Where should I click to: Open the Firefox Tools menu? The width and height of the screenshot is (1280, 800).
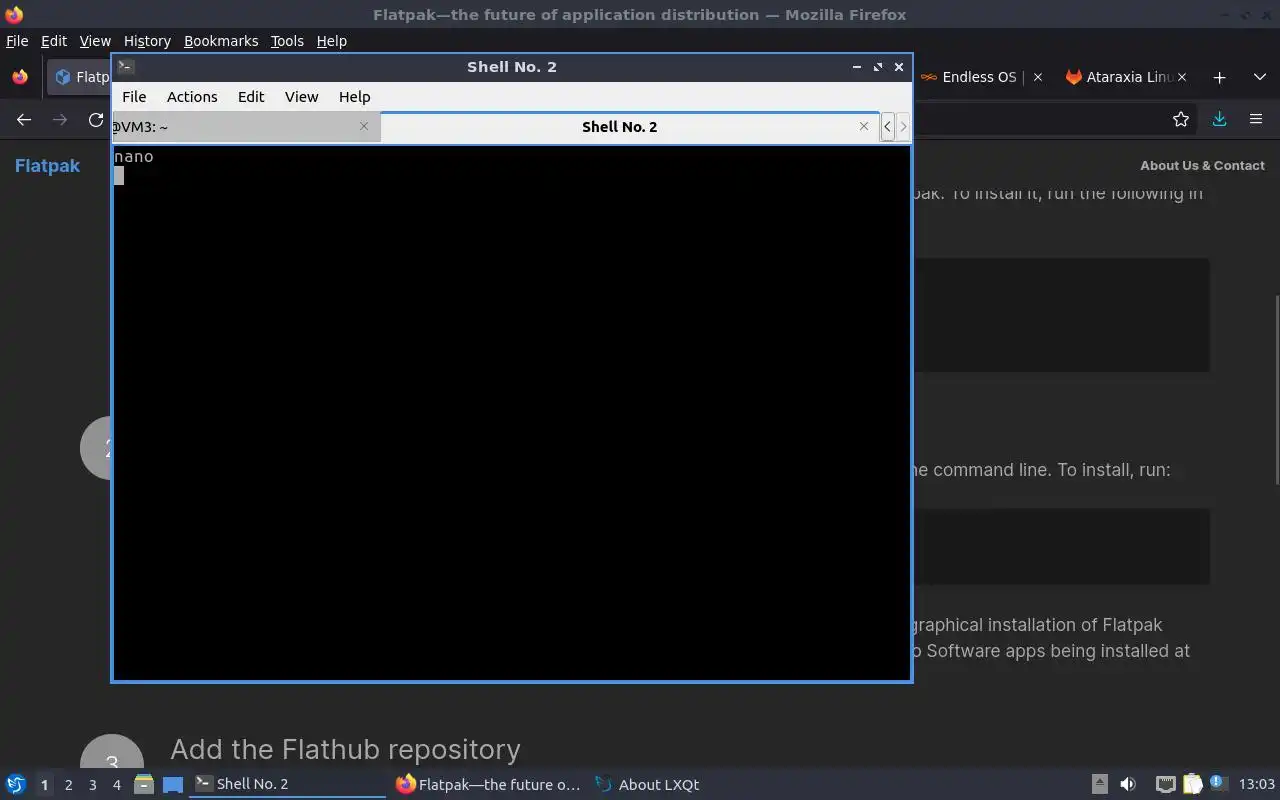[x=287, y=41]
